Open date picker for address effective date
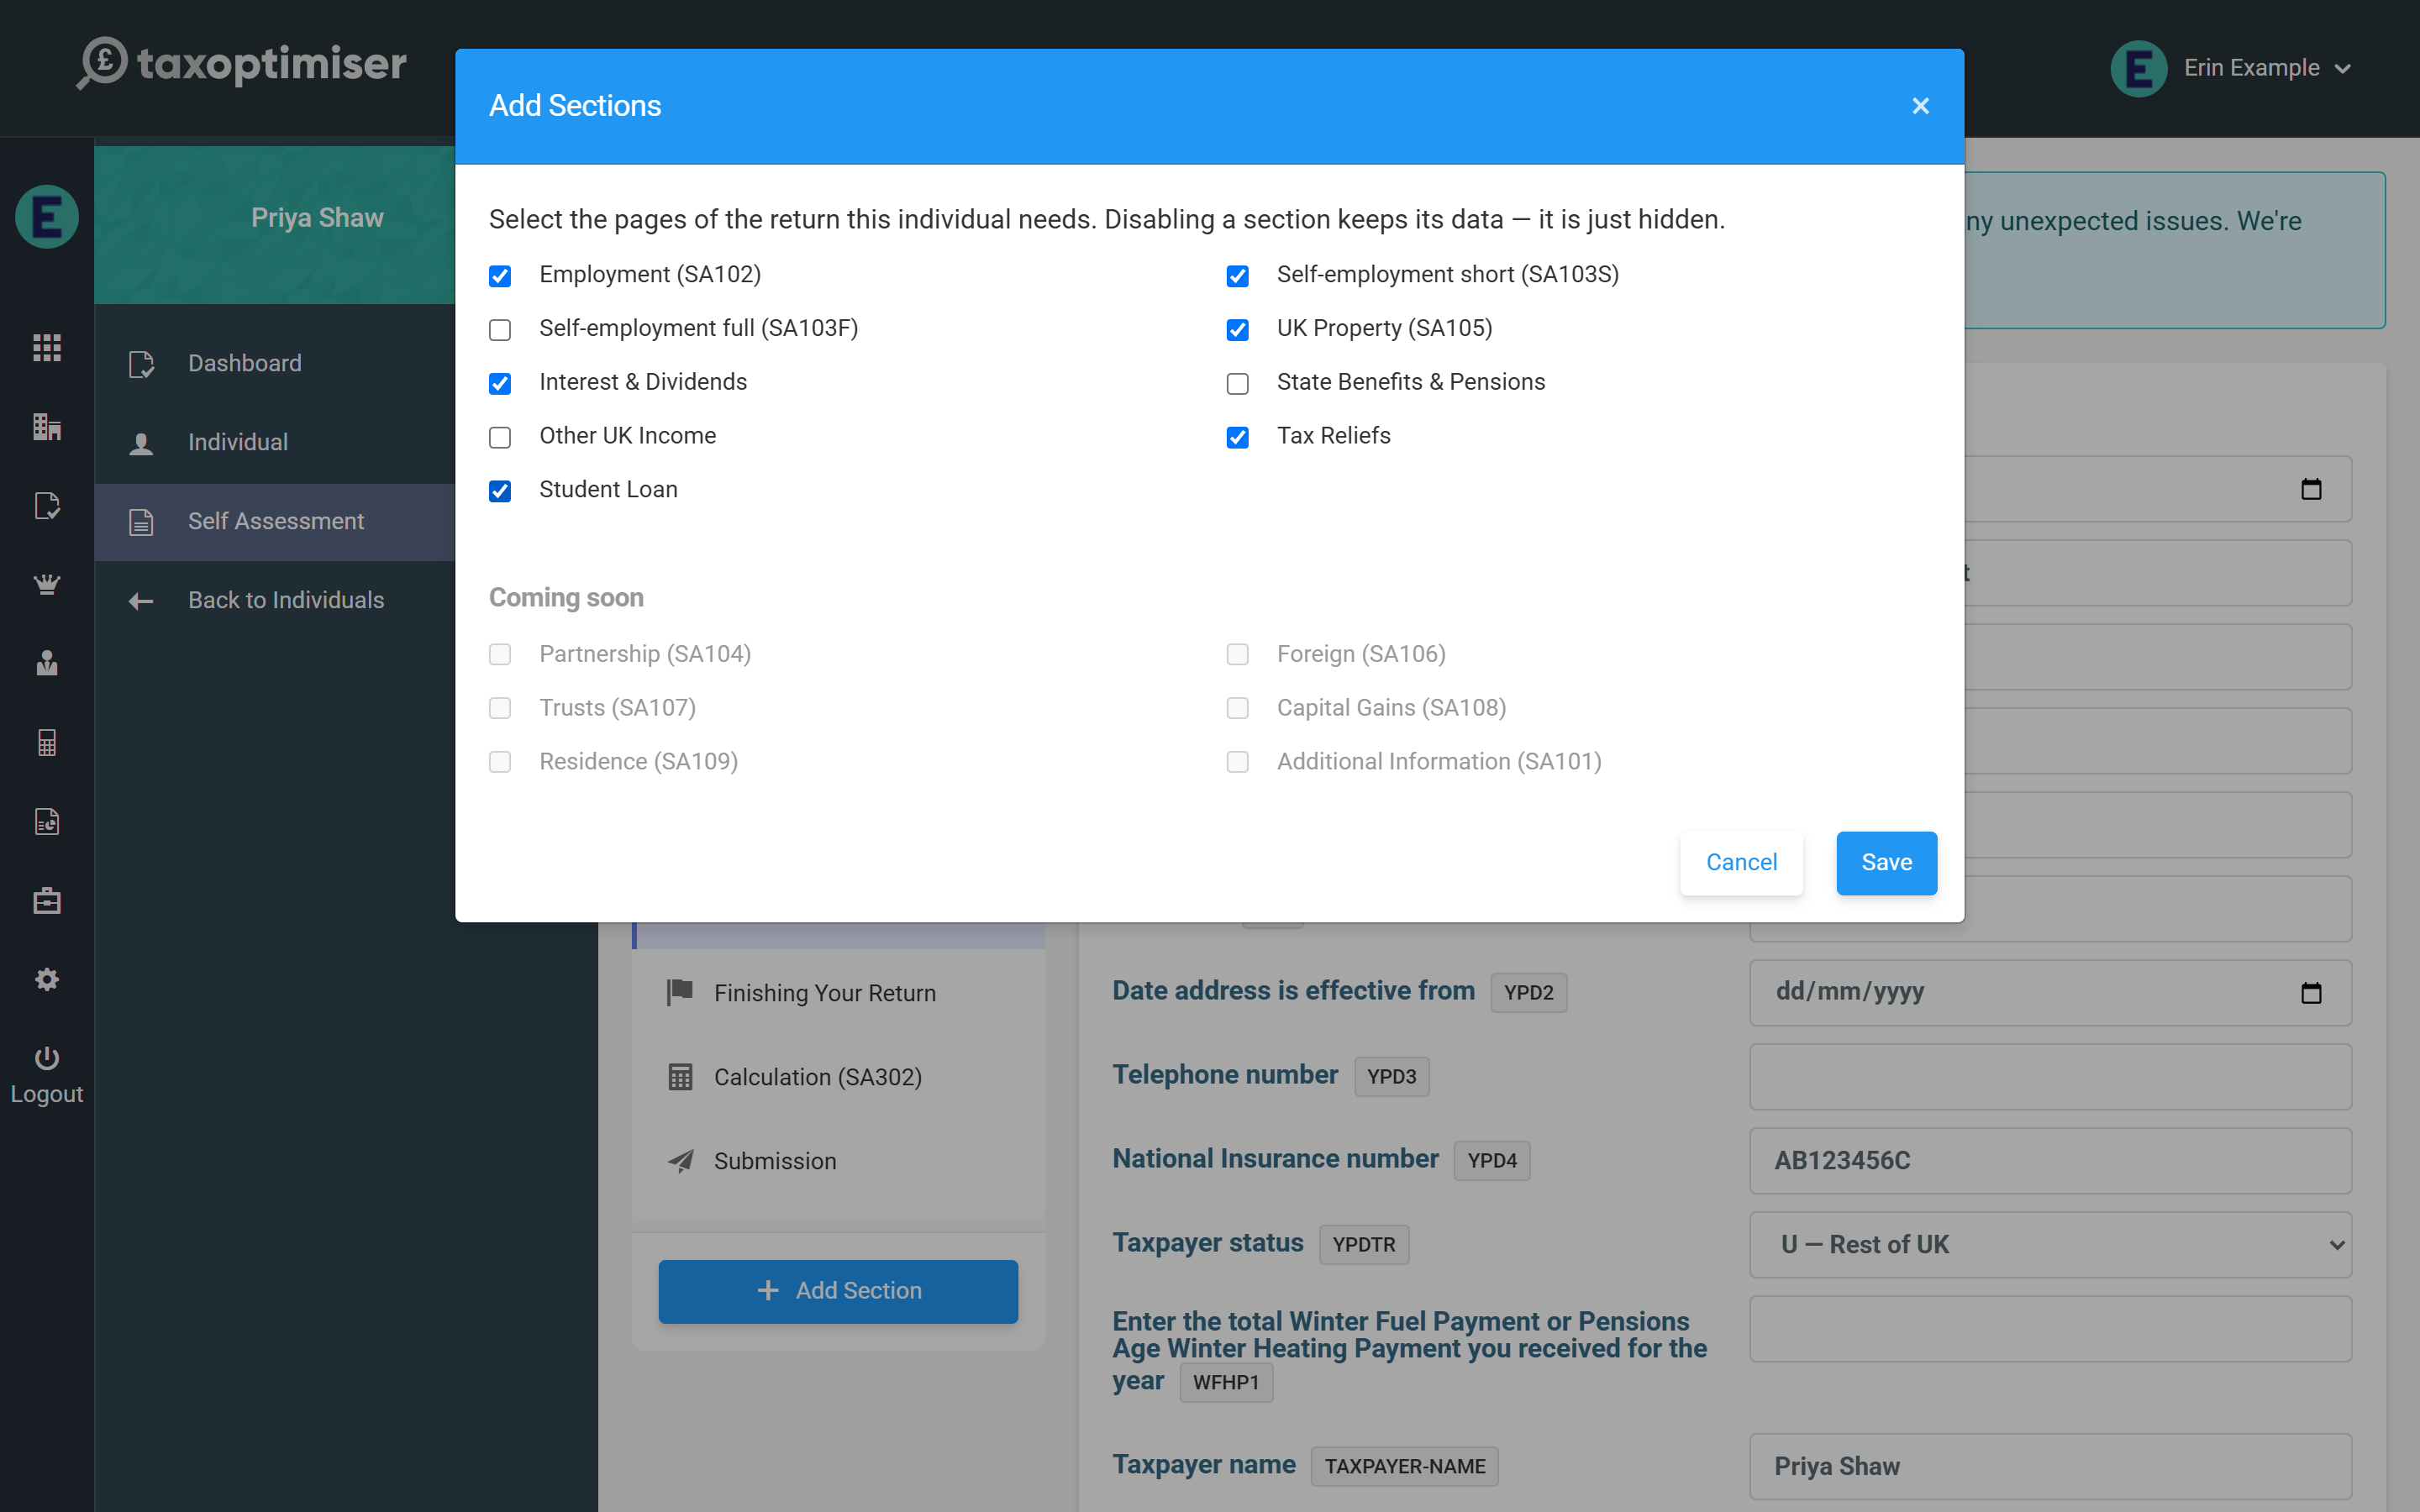This screenshot has width=2420, height=1512. [2311, 992]
